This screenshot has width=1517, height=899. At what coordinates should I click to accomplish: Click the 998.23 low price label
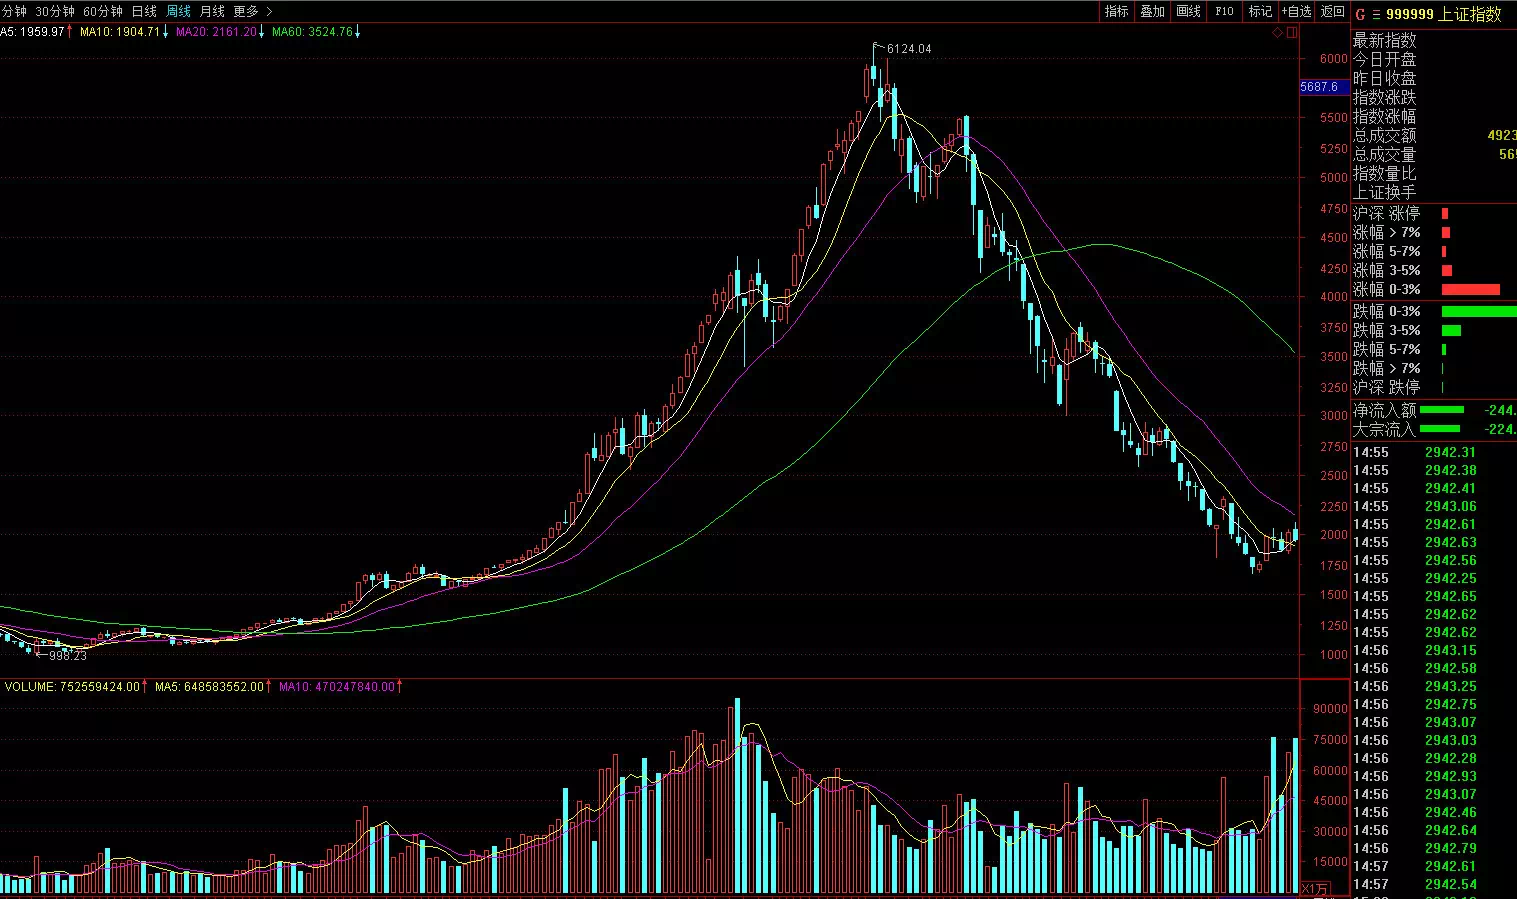67,656
